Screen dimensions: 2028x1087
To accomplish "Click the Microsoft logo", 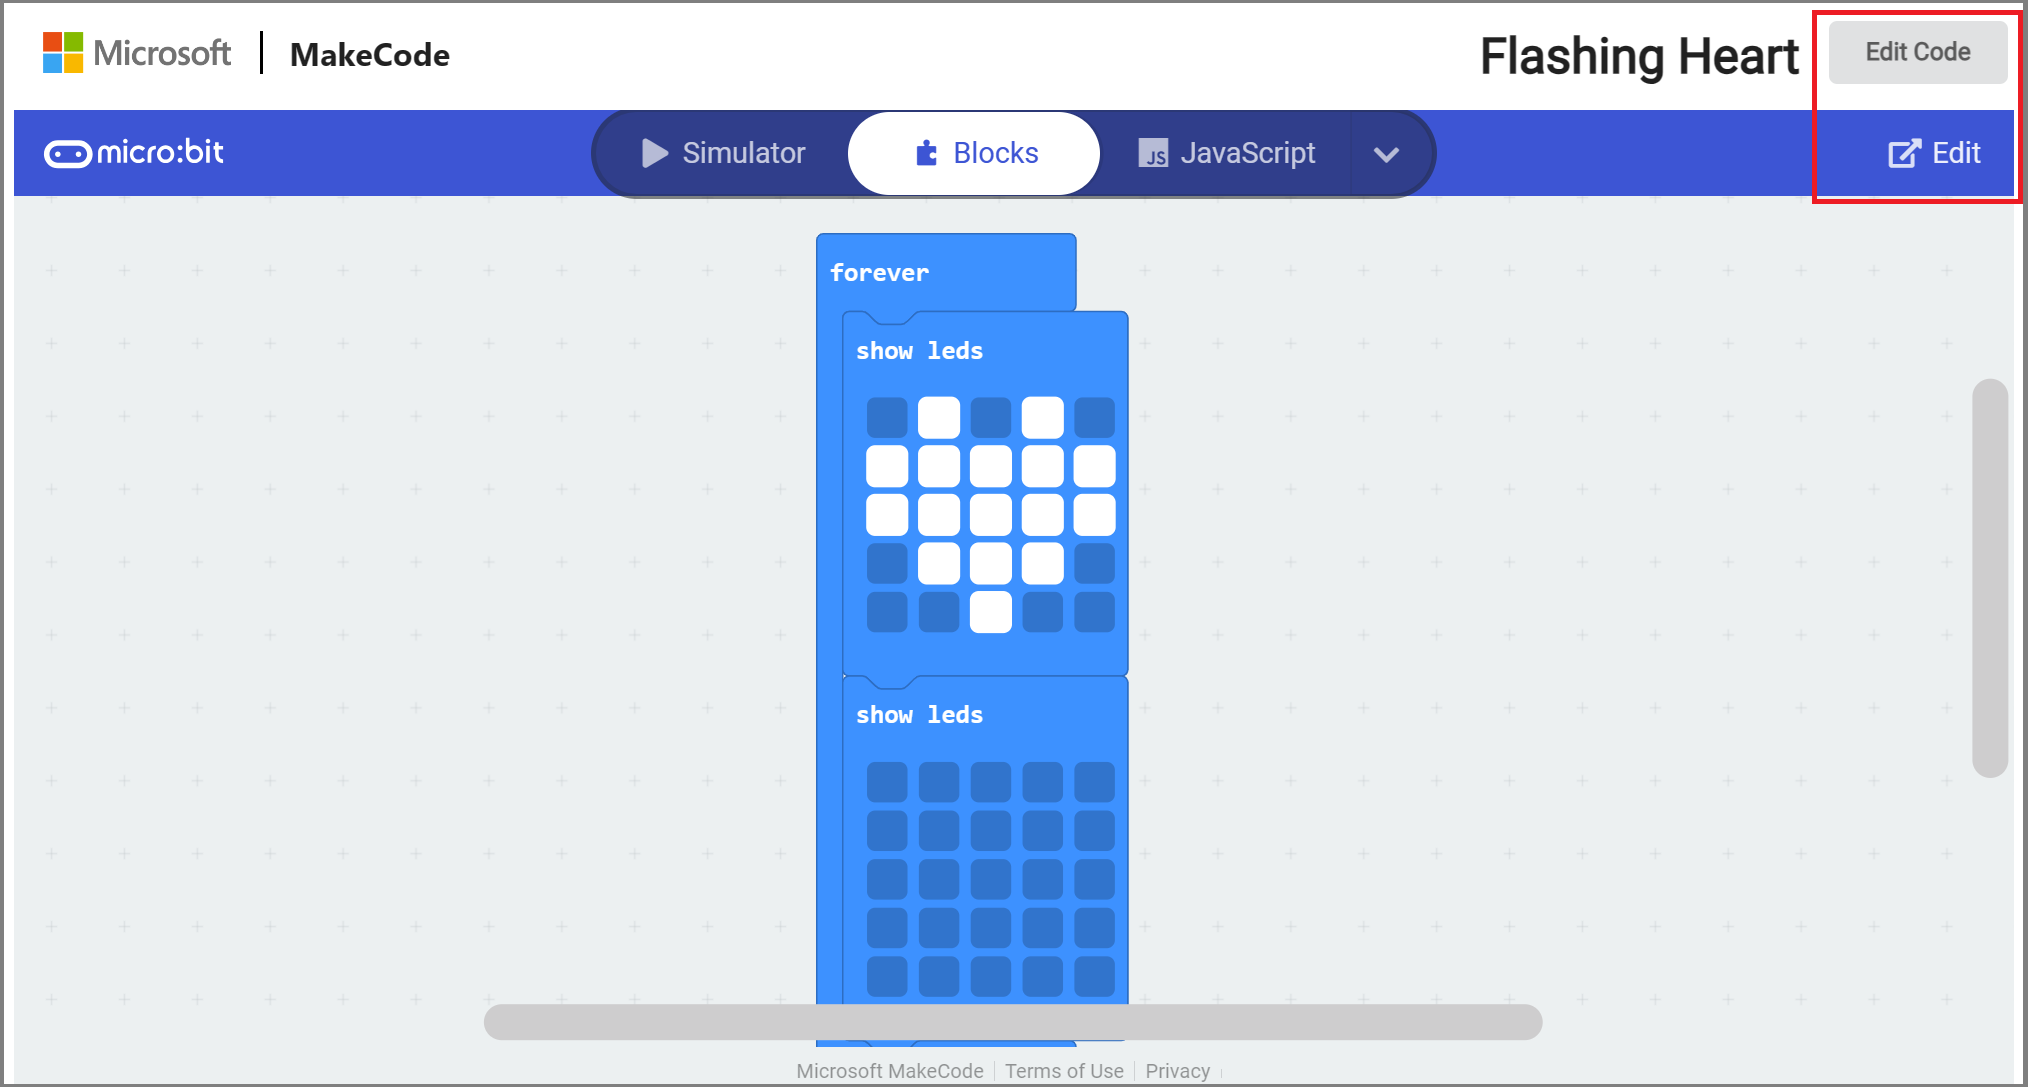I will tap(60, 52).
